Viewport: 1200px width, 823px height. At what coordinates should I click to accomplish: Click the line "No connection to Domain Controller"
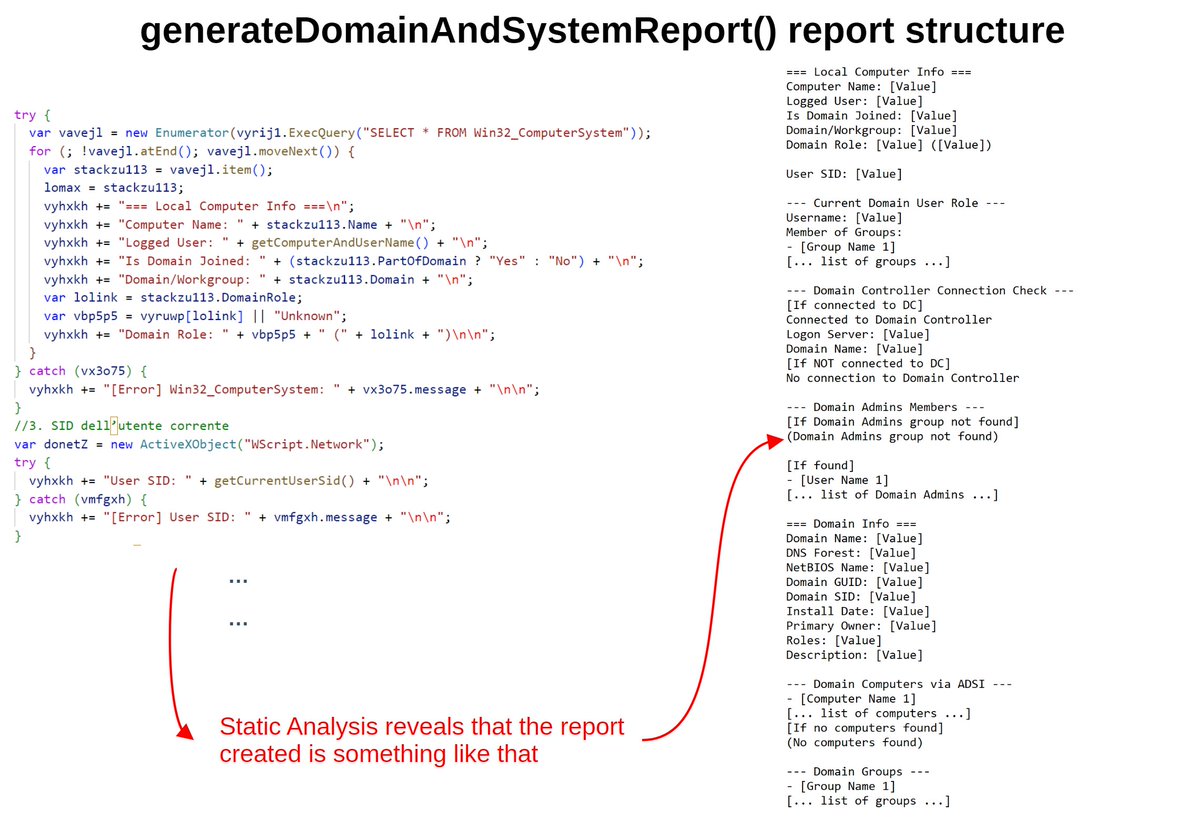(902, 378)
